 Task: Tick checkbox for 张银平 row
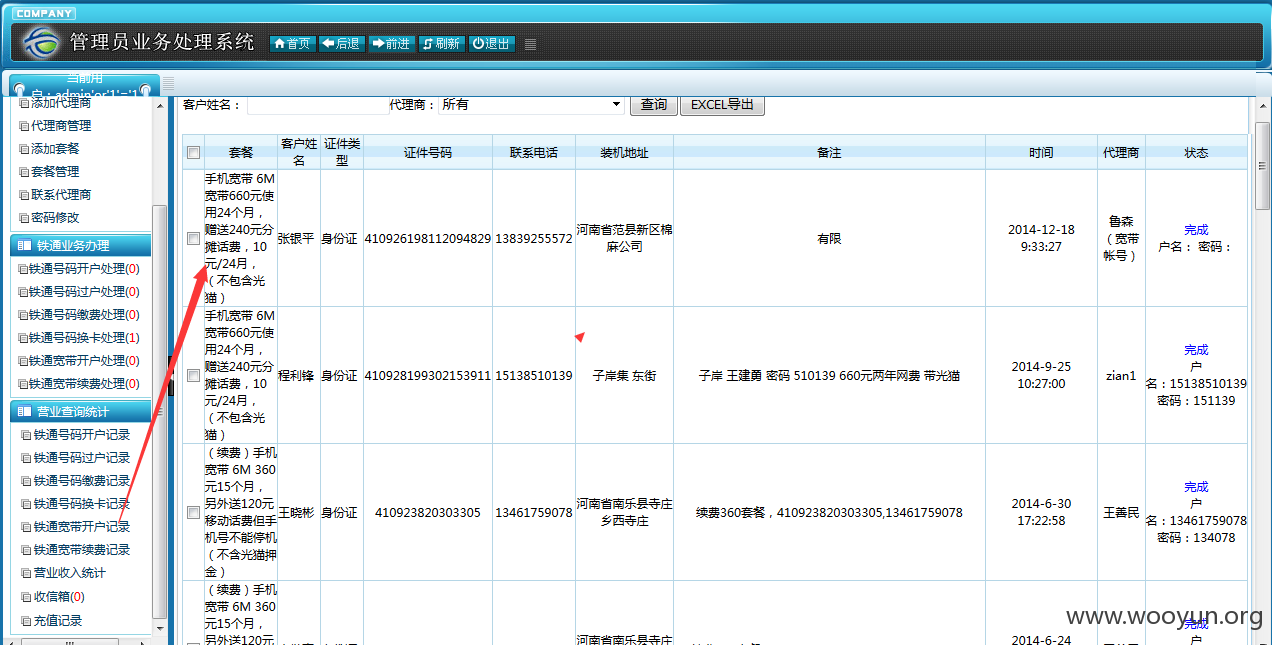[193, 238]
